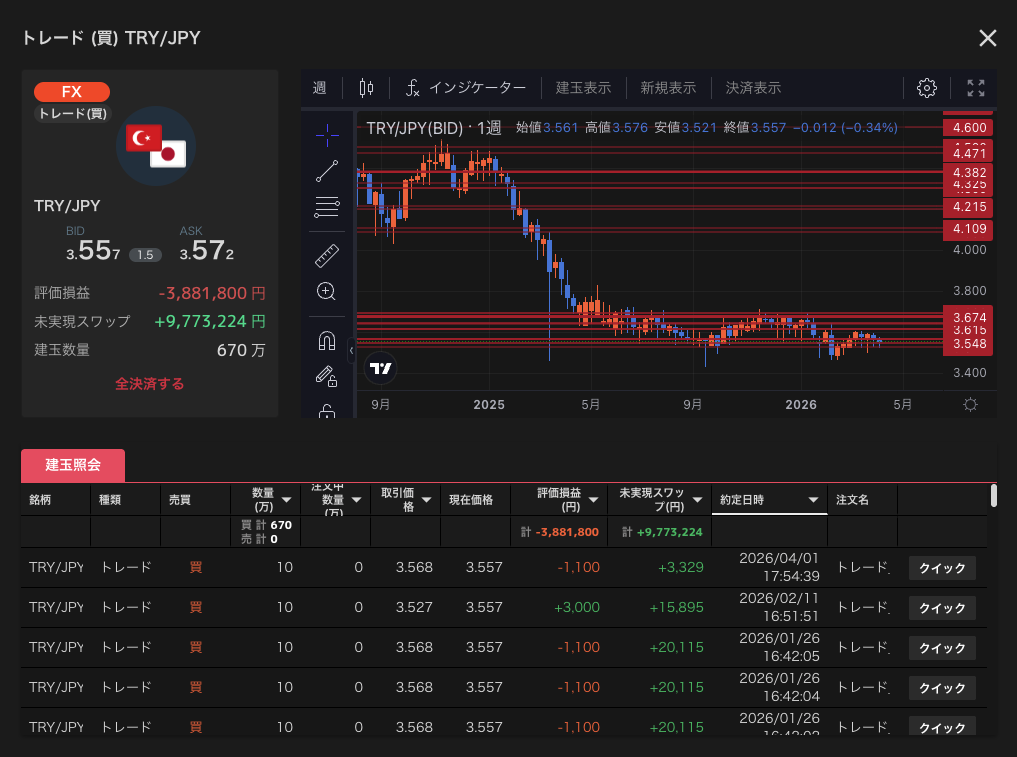The height and width of the screenshot is (757, 1017).
Task: Select the crosshair cursor tool
Action: pyautogui.click(x=327, y=132)
